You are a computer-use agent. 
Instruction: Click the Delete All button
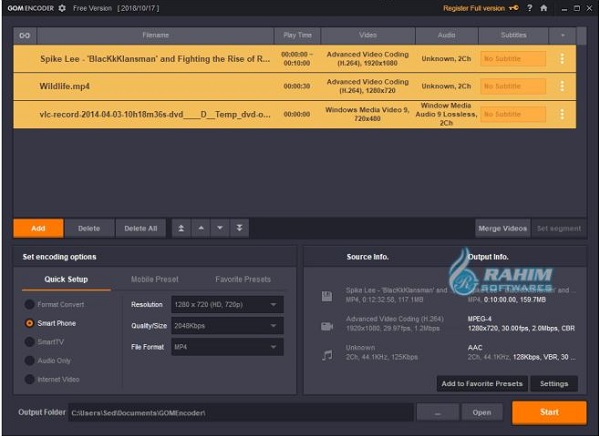coord(141,228)
